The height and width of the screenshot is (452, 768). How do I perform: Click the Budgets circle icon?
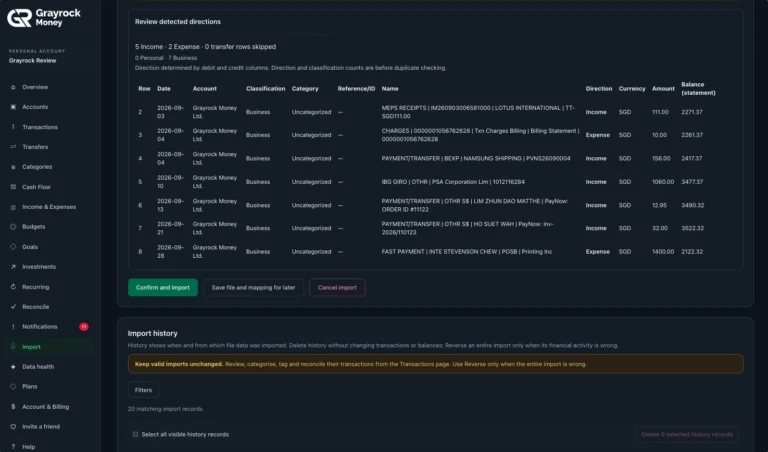13,227
